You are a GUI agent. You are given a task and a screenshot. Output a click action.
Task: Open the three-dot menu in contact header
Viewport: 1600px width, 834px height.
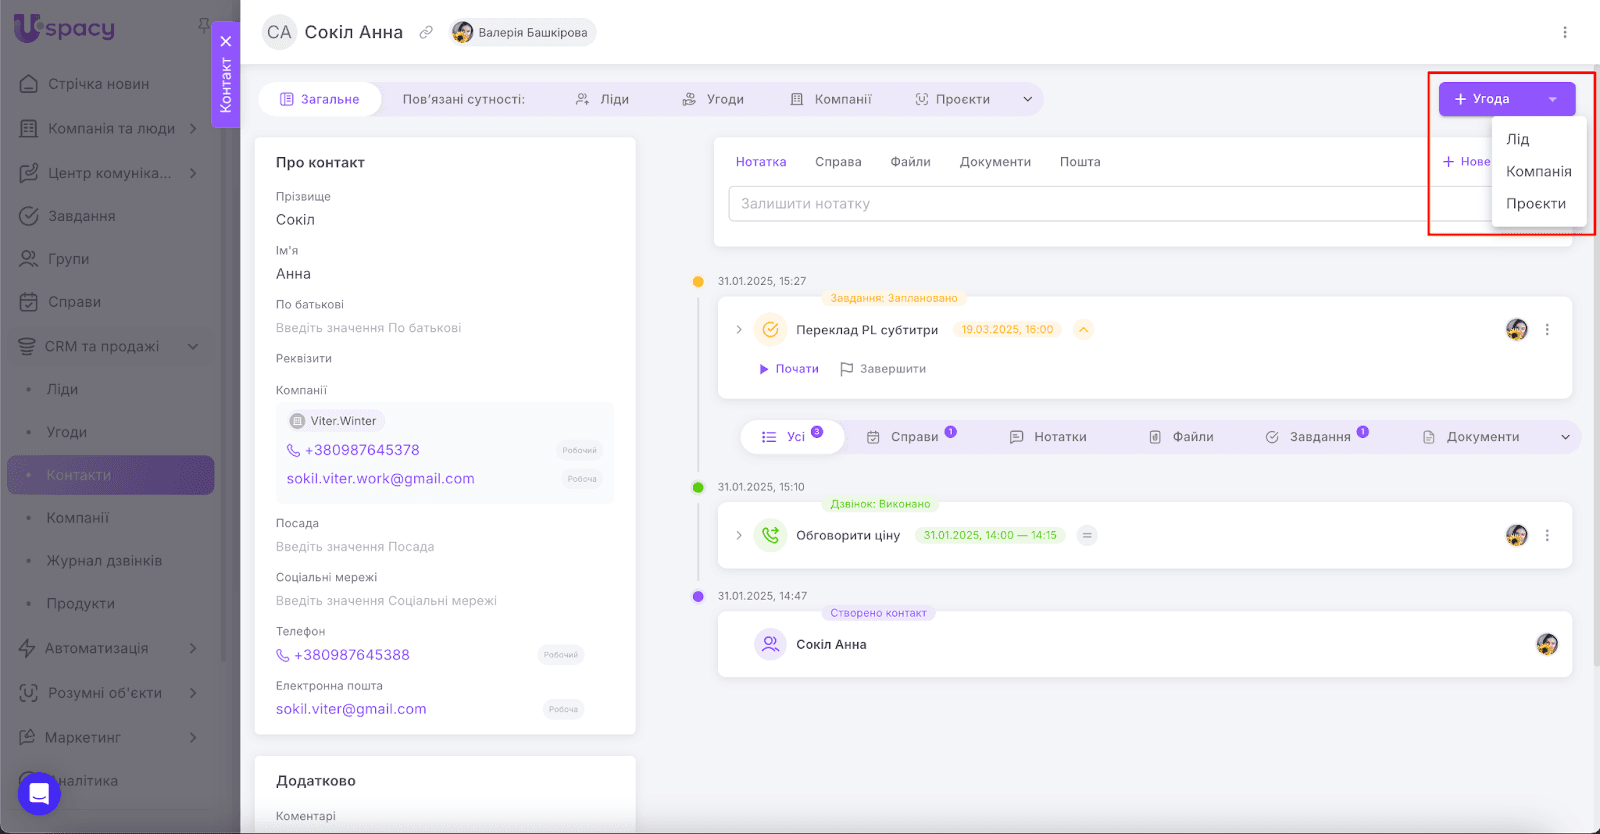1565,33
